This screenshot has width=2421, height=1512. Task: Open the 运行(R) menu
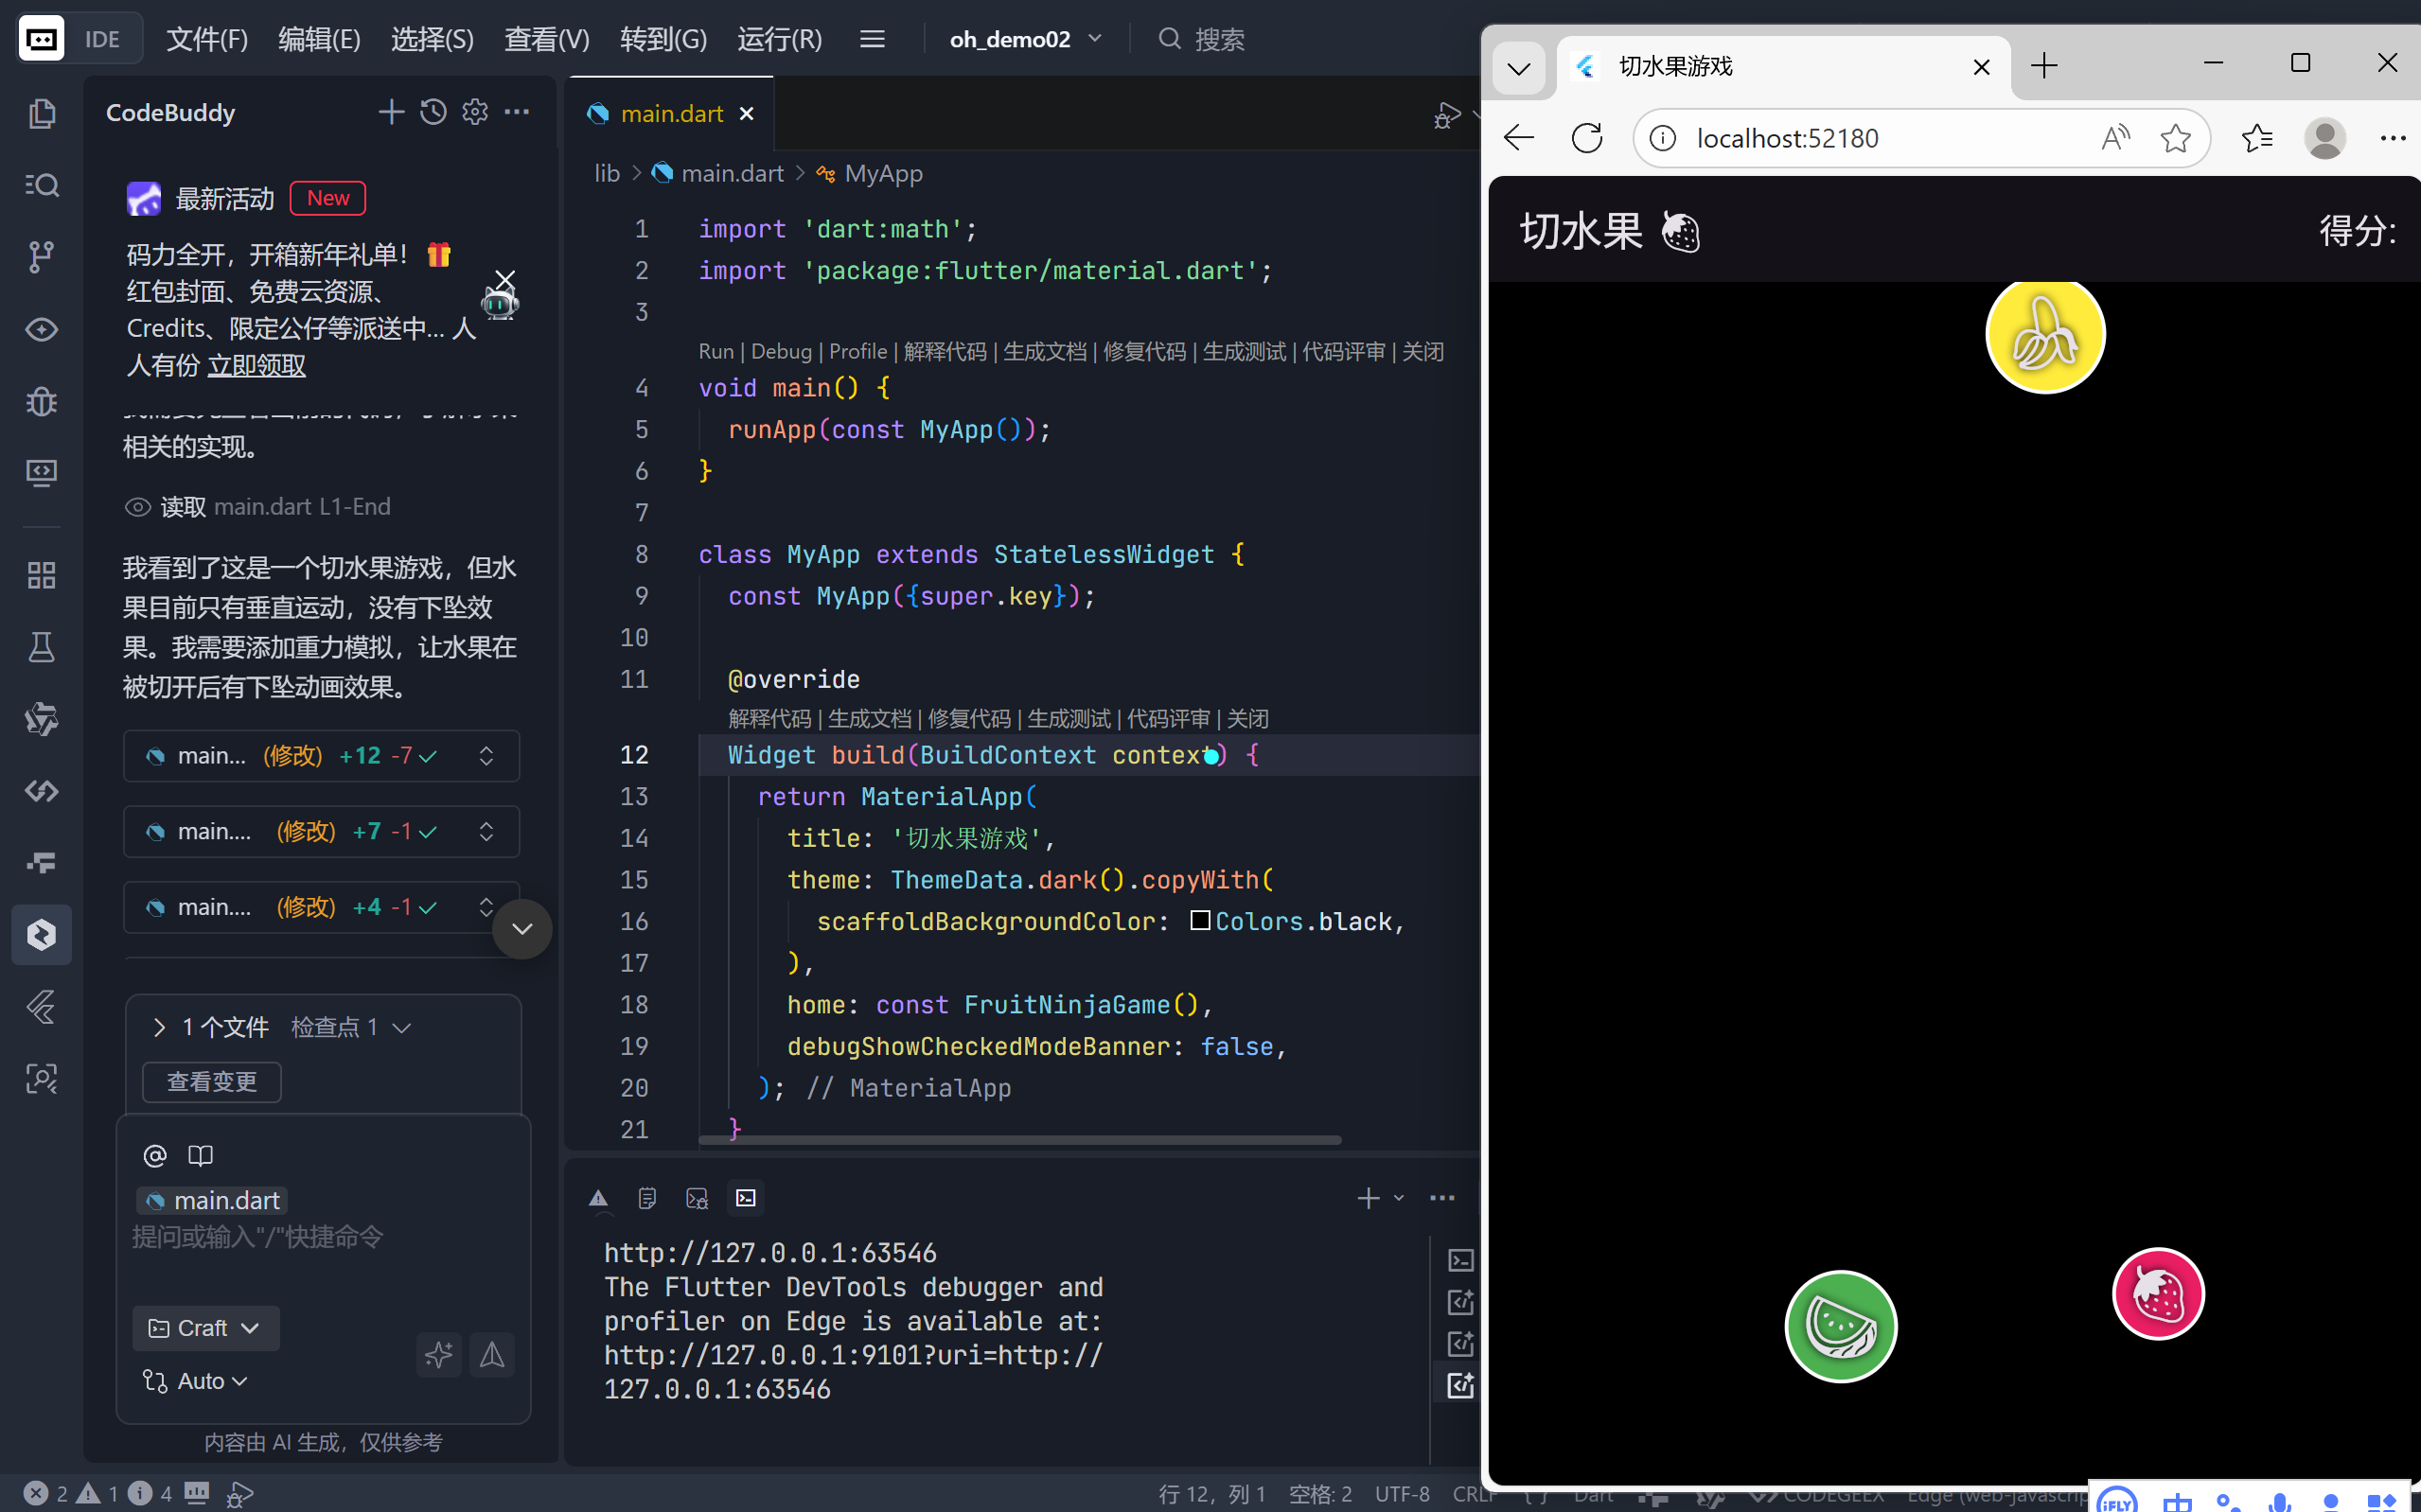pyautogui.click(x=779, y=39)
